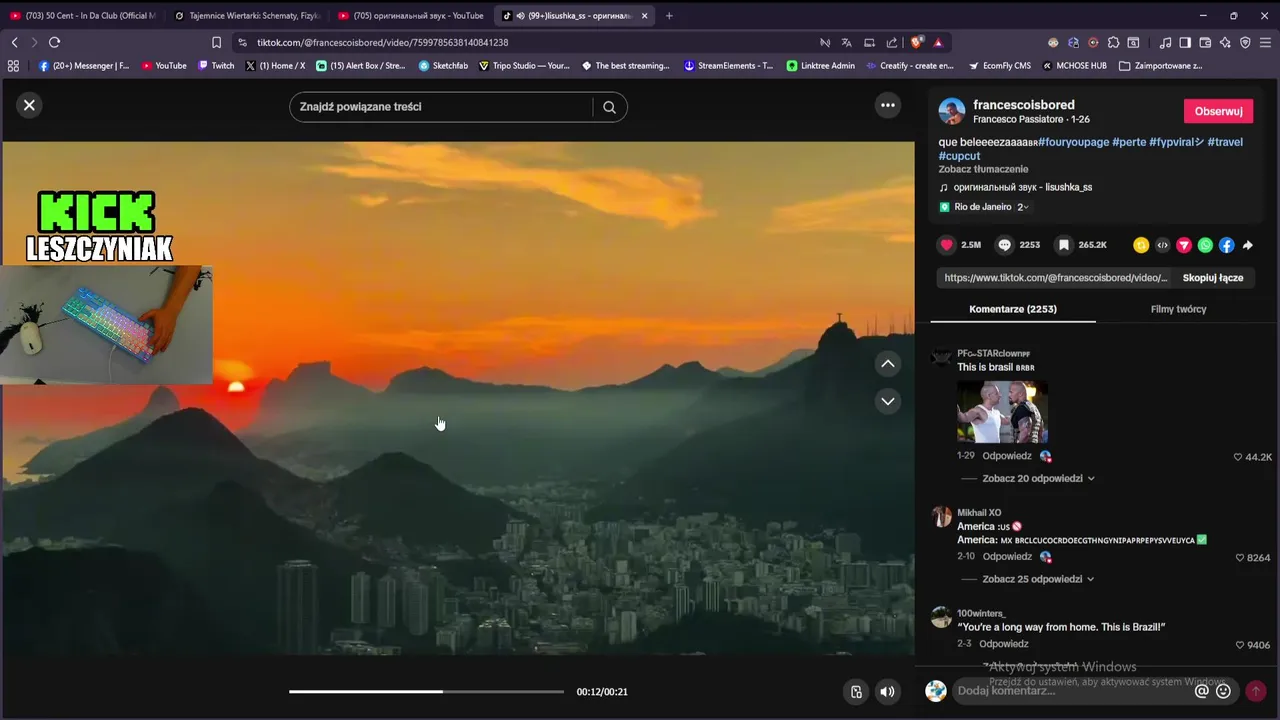Share the video to Facebook
The image size is (1280, 720).
click(1226, 245)
